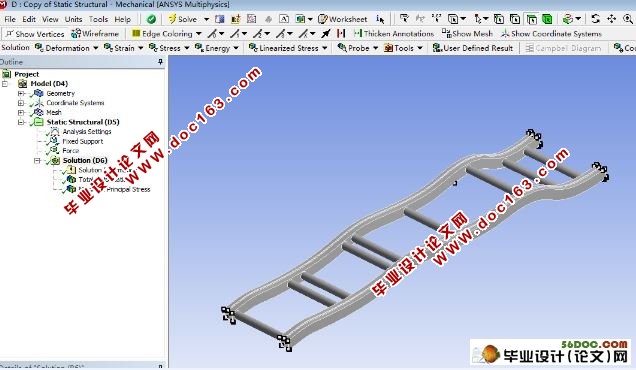Open the Worksheet view
Screen dimensions: 636x370
(x=343, y=19)
